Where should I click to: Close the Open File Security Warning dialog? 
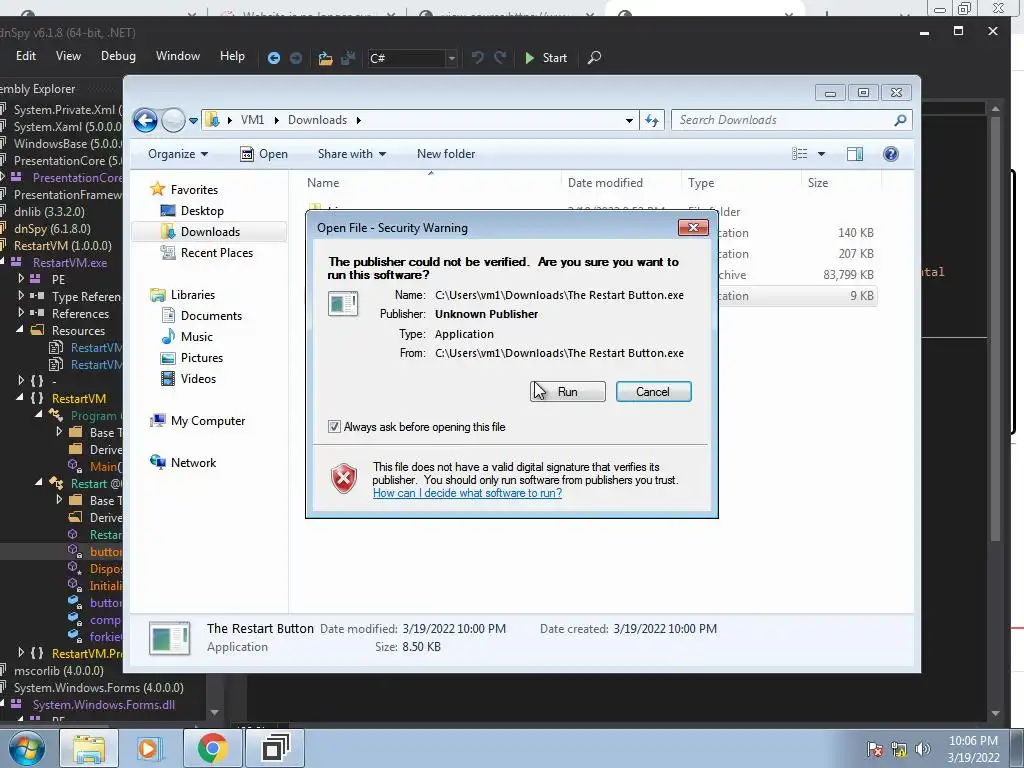coord(693,227)
